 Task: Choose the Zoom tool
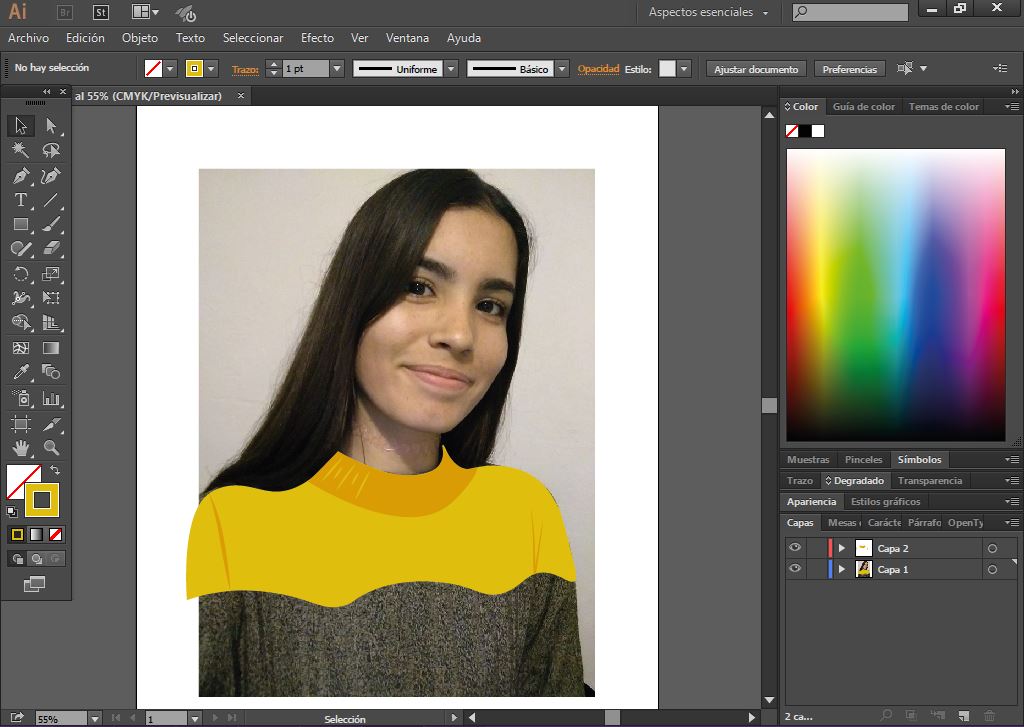[51, 448]
